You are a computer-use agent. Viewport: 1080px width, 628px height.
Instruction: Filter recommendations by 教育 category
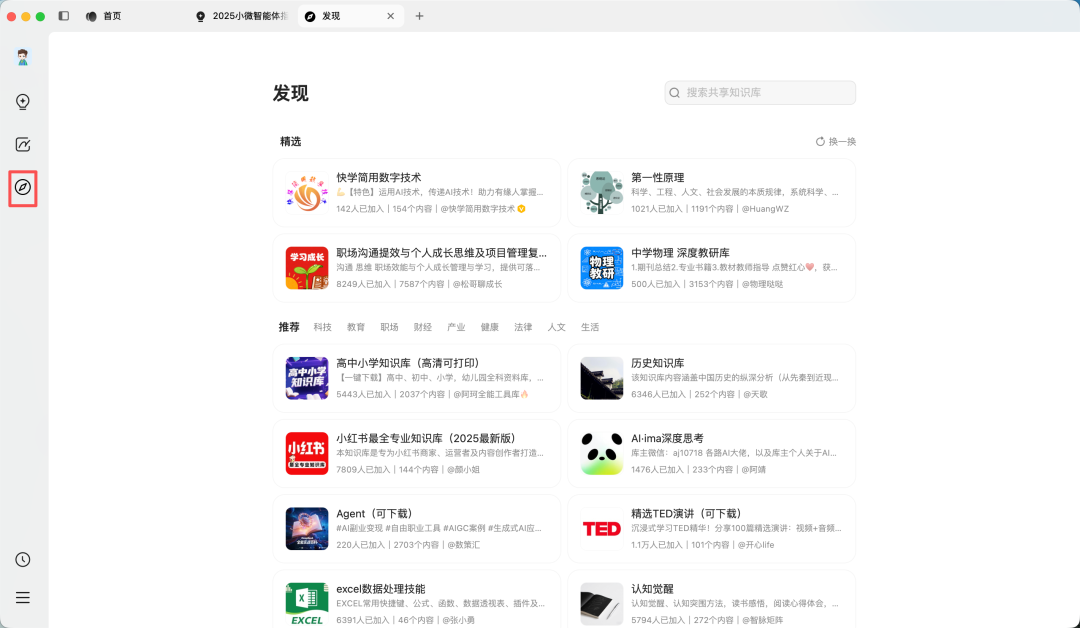click(355, 326)
